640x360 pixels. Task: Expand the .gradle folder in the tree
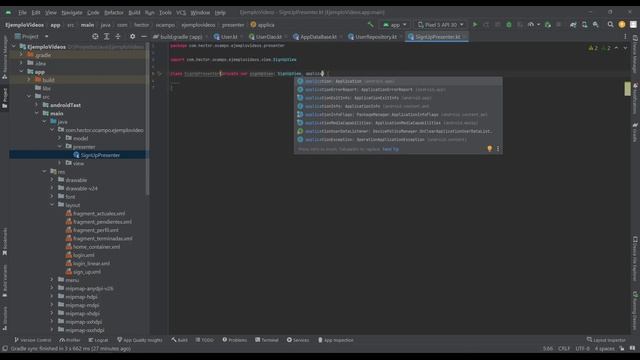(x=22, y=55)
